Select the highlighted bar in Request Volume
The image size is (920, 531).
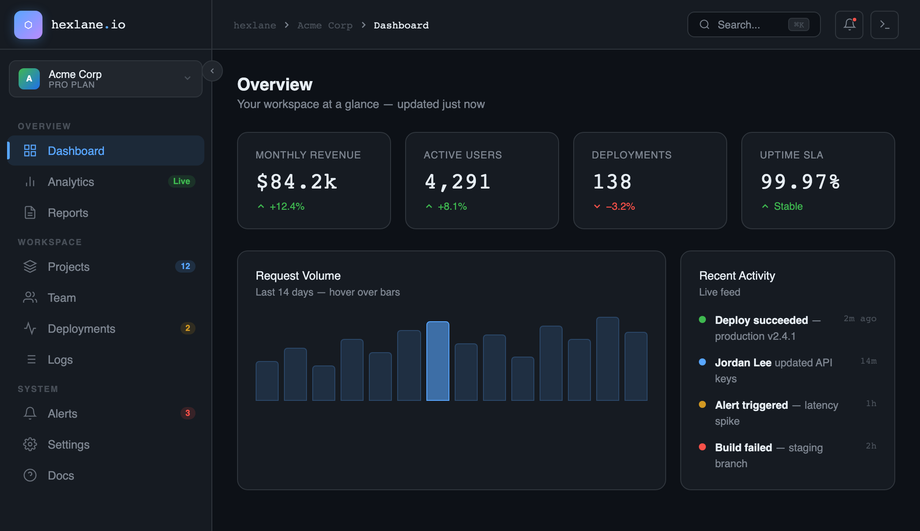438,361
